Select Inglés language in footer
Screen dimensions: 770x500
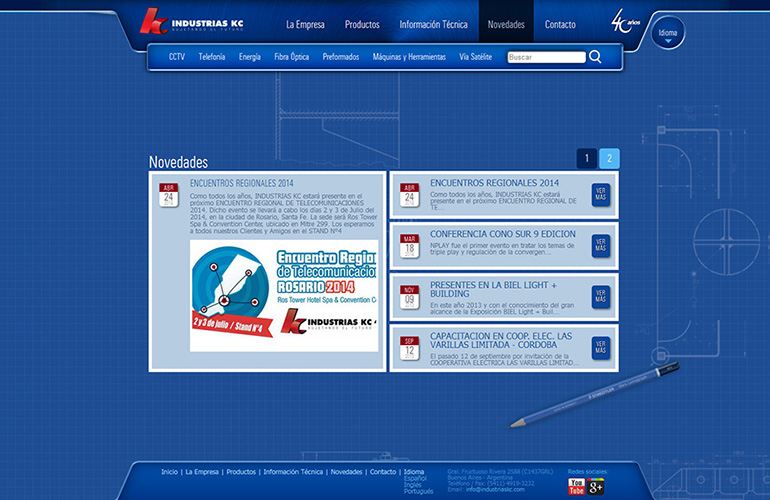point(412,485)
